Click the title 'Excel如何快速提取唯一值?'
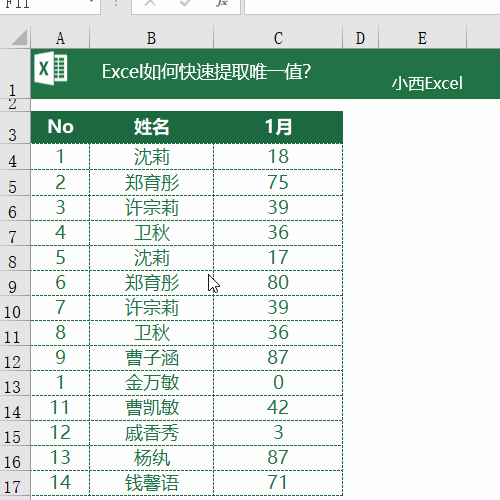 207,71
